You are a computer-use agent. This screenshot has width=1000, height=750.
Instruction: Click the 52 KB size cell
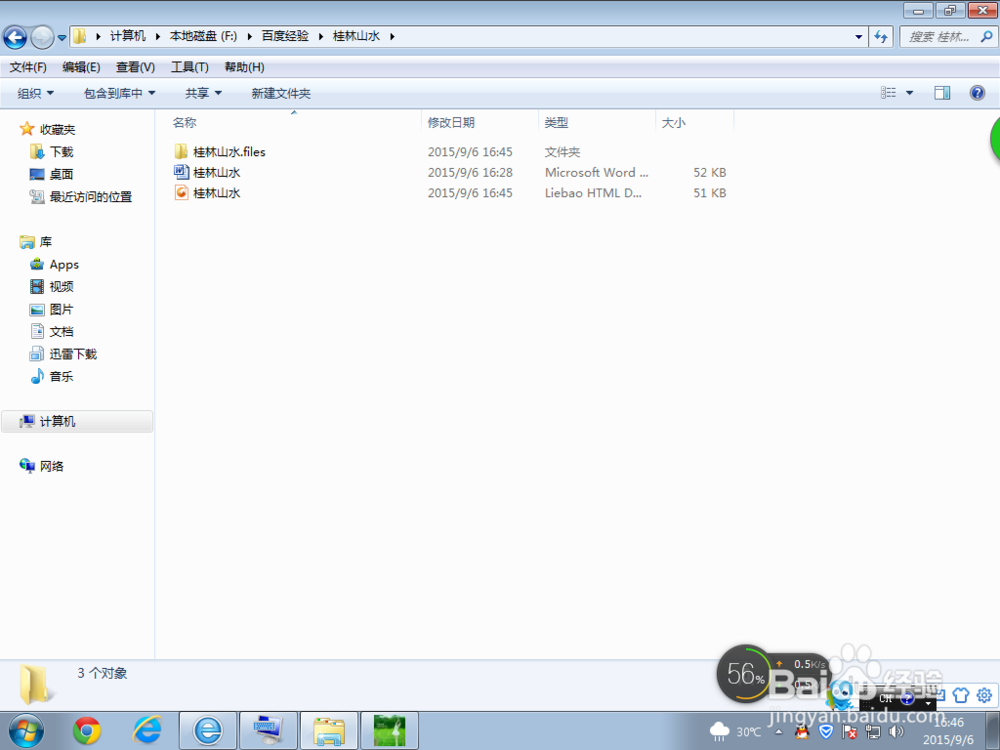pyautogui.click(x=710, y=172)
